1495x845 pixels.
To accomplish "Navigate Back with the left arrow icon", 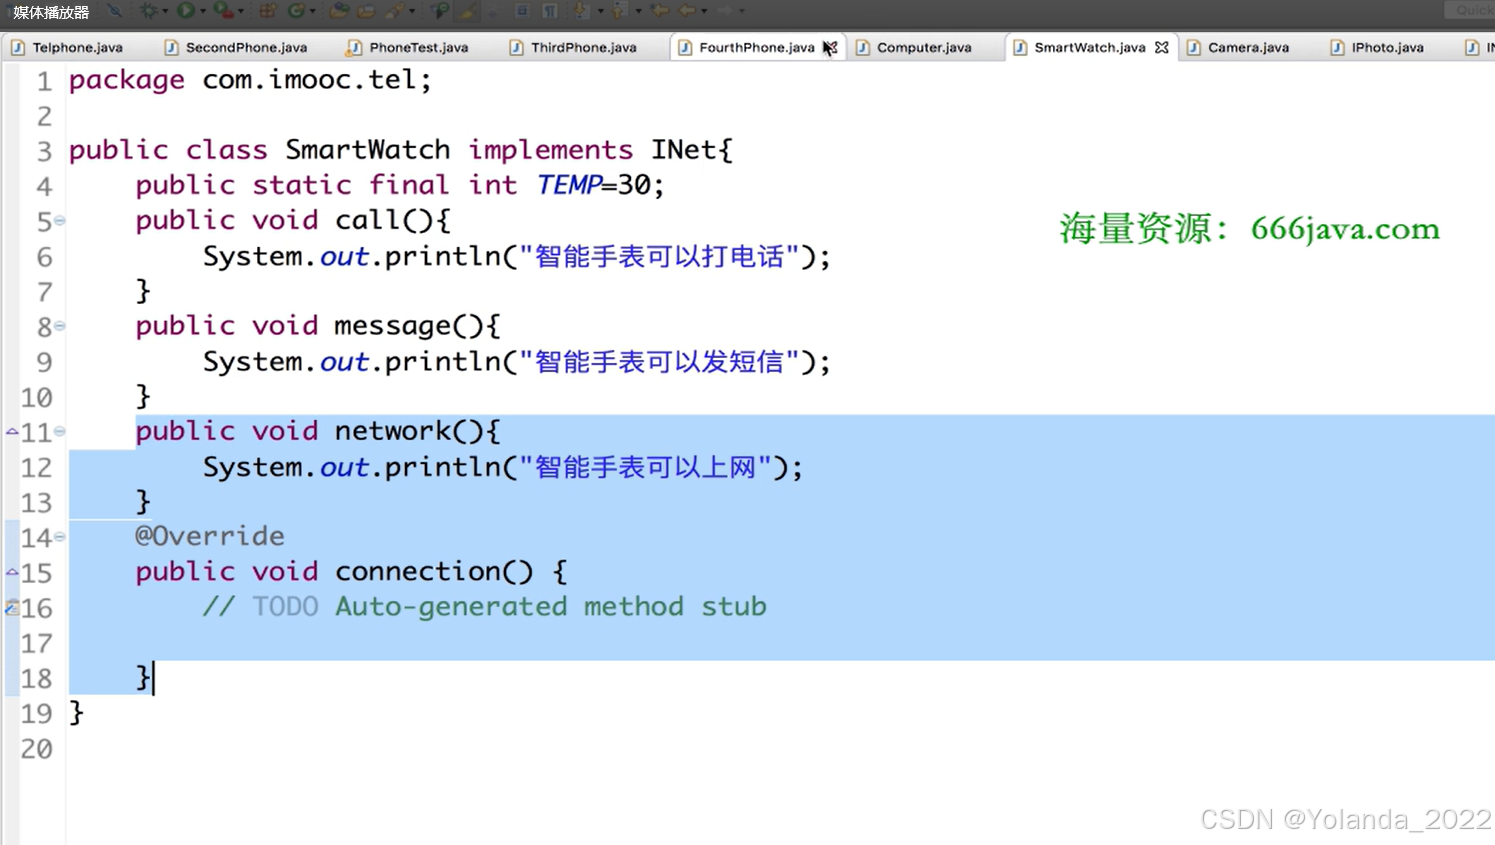I will (687, 11).
